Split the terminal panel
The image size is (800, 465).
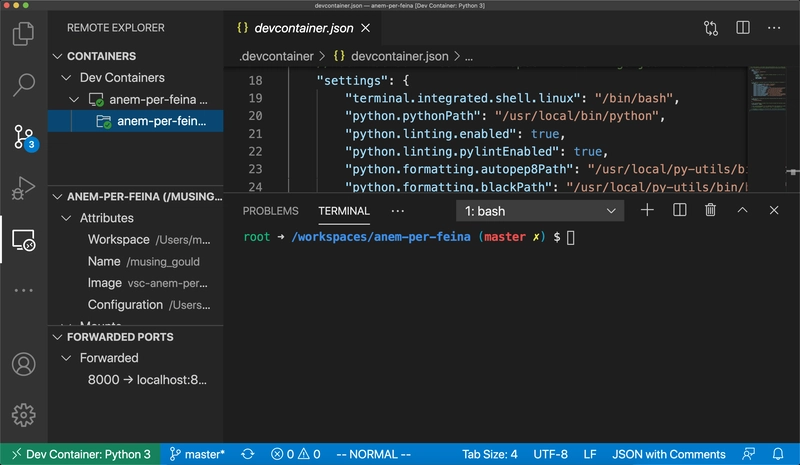point(680,210)
